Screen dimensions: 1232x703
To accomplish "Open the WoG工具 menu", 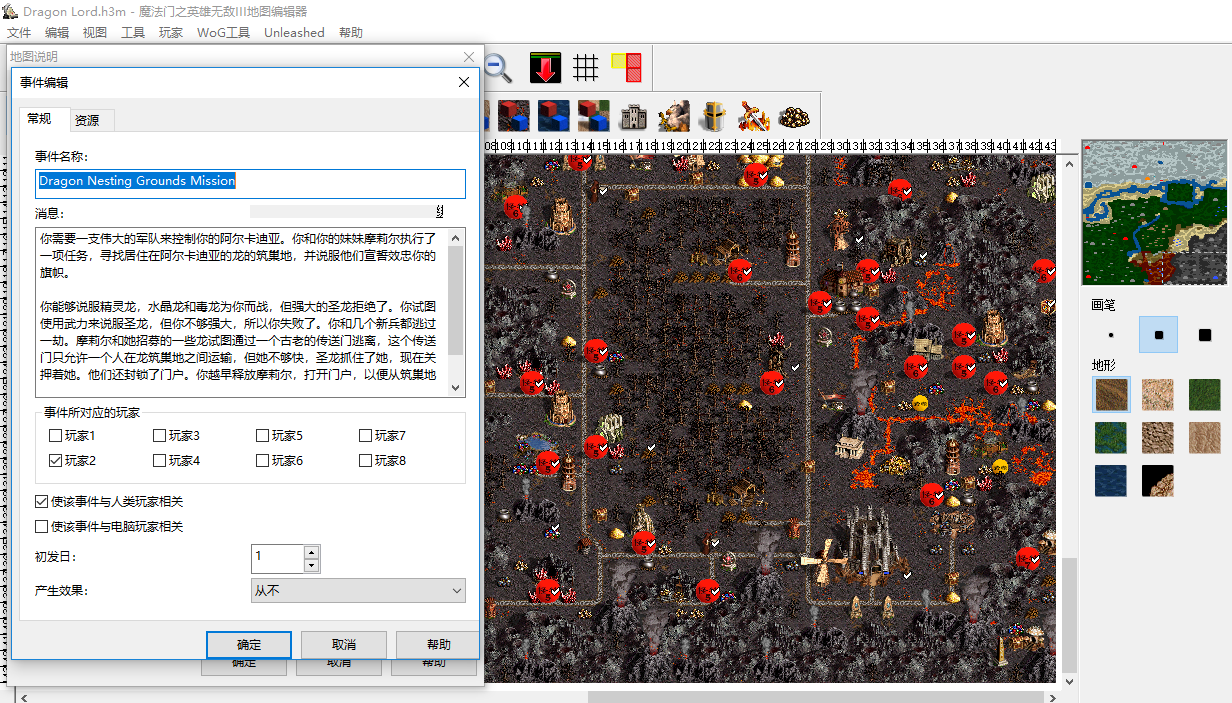I will click(x=223, y=33).
